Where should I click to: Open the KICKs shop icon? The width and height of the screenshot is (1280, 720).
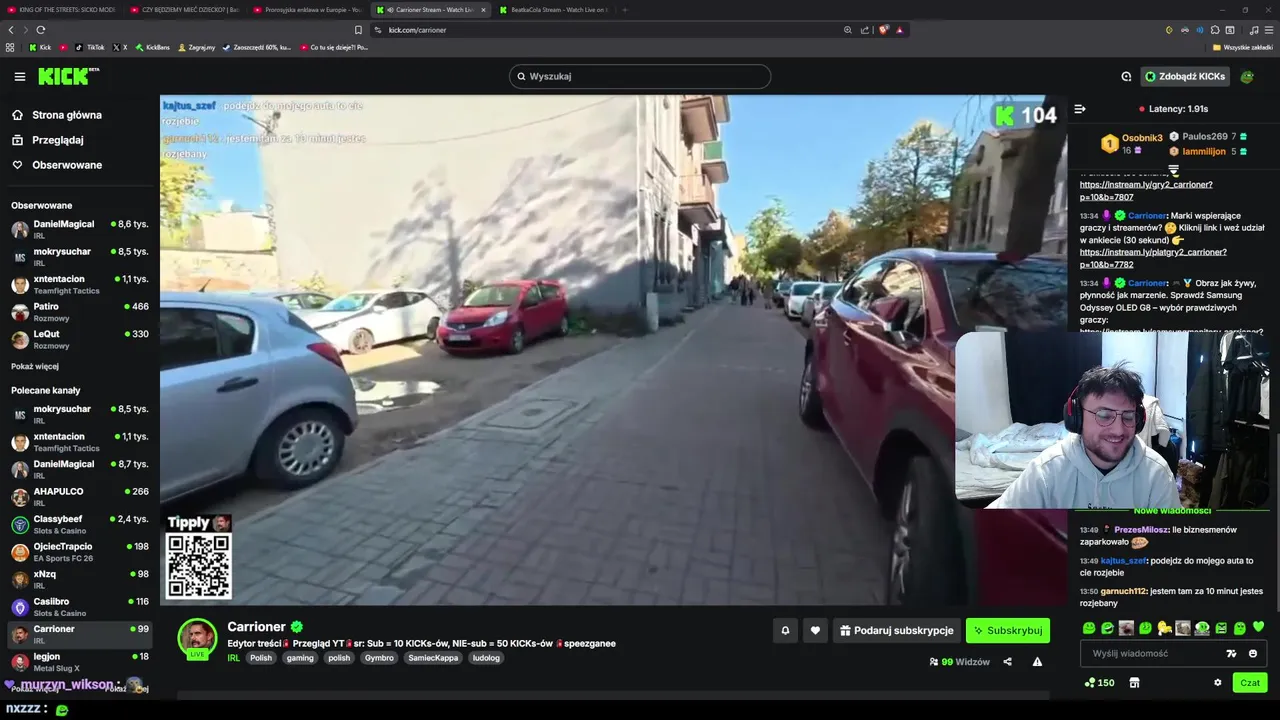pos(1134,683)
